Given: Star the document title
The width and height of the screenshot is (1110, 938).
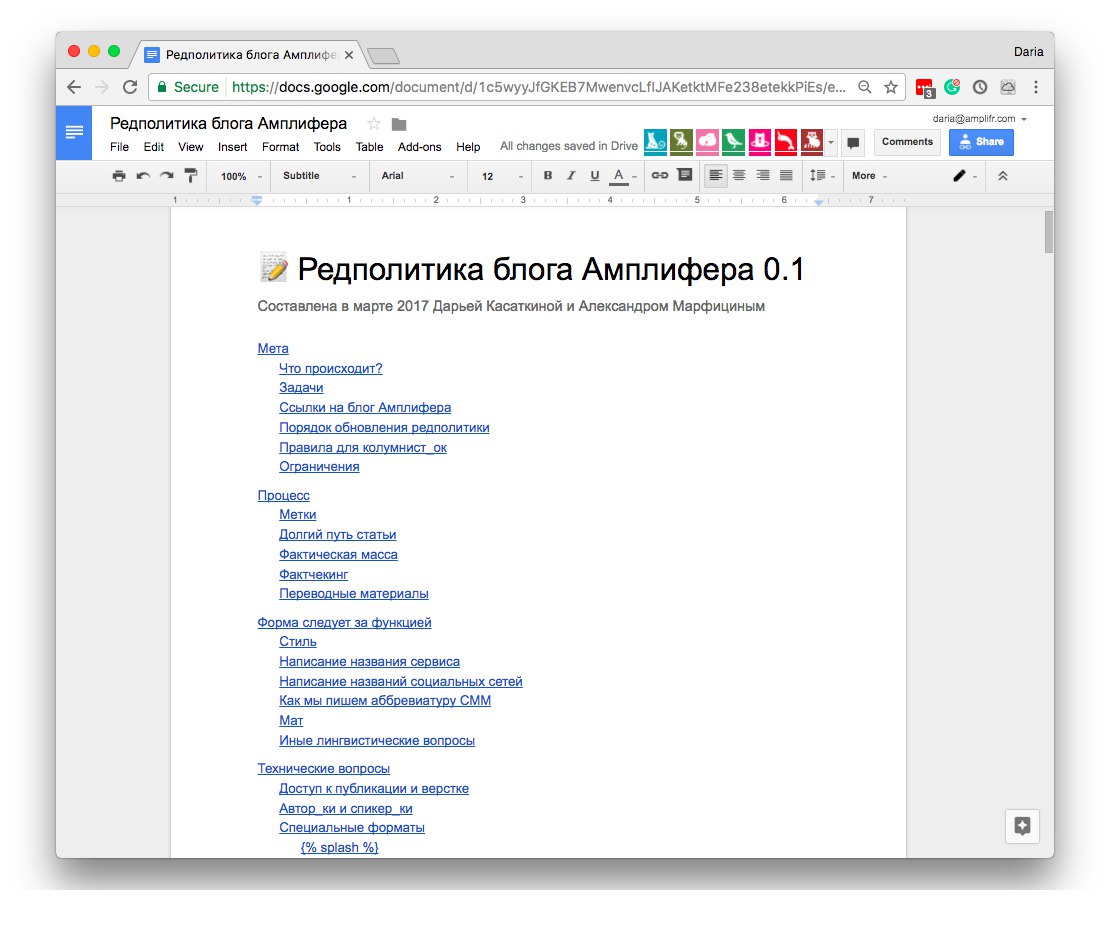Looking at the screenshot, I should [x=374, y=124].
